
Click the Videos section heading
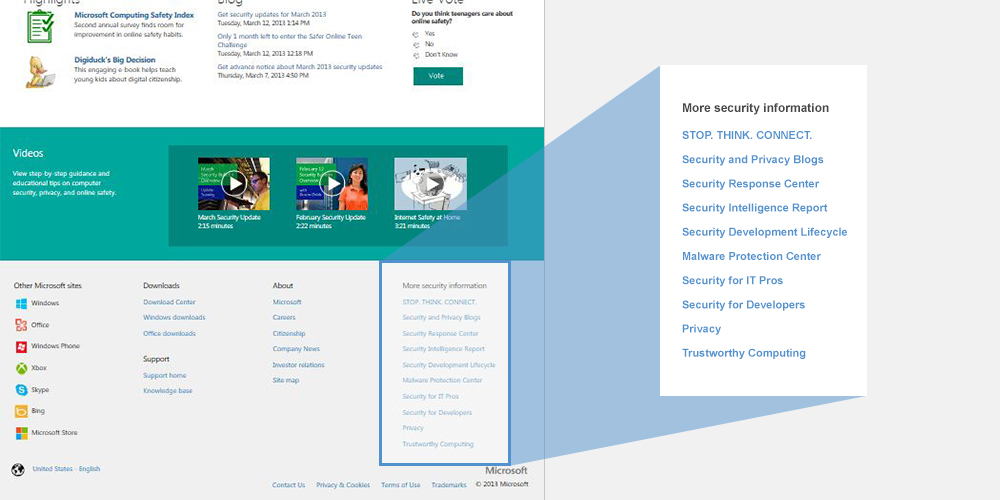tap(28, 154)
